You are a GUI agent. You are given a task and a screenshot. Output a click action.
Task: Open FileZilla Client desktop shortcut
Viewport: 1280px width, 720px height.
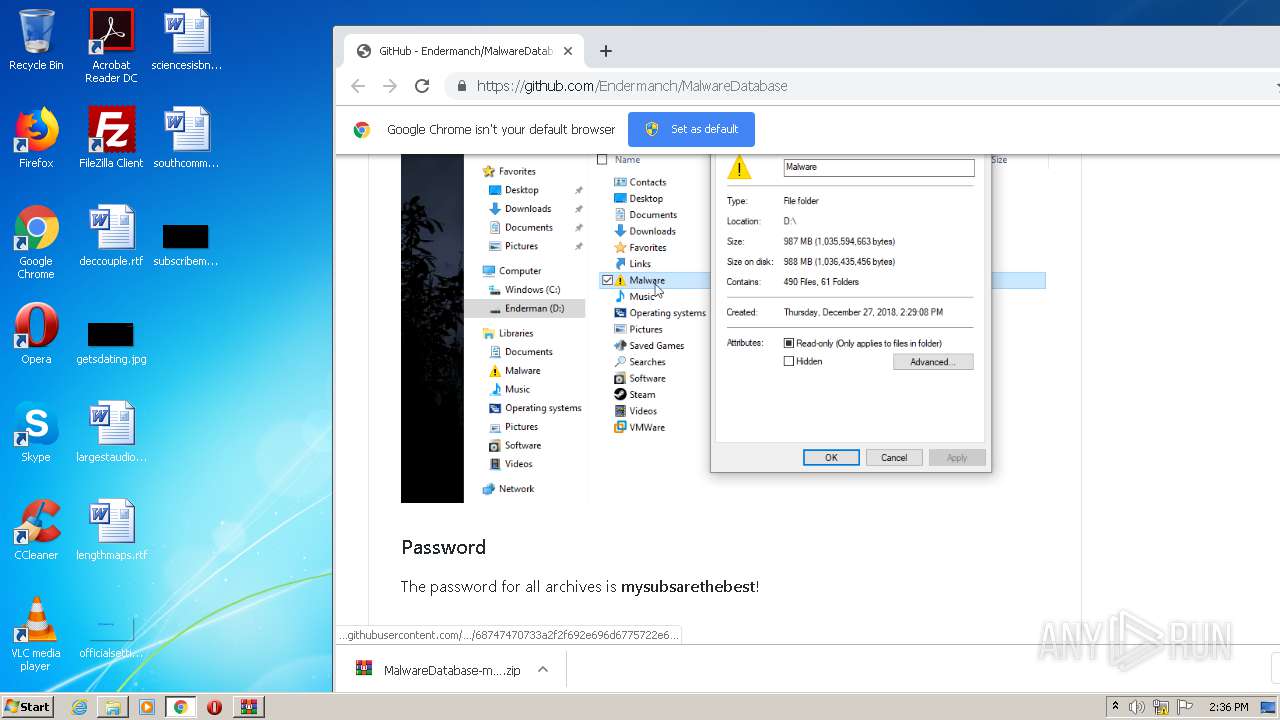(111, 138)
